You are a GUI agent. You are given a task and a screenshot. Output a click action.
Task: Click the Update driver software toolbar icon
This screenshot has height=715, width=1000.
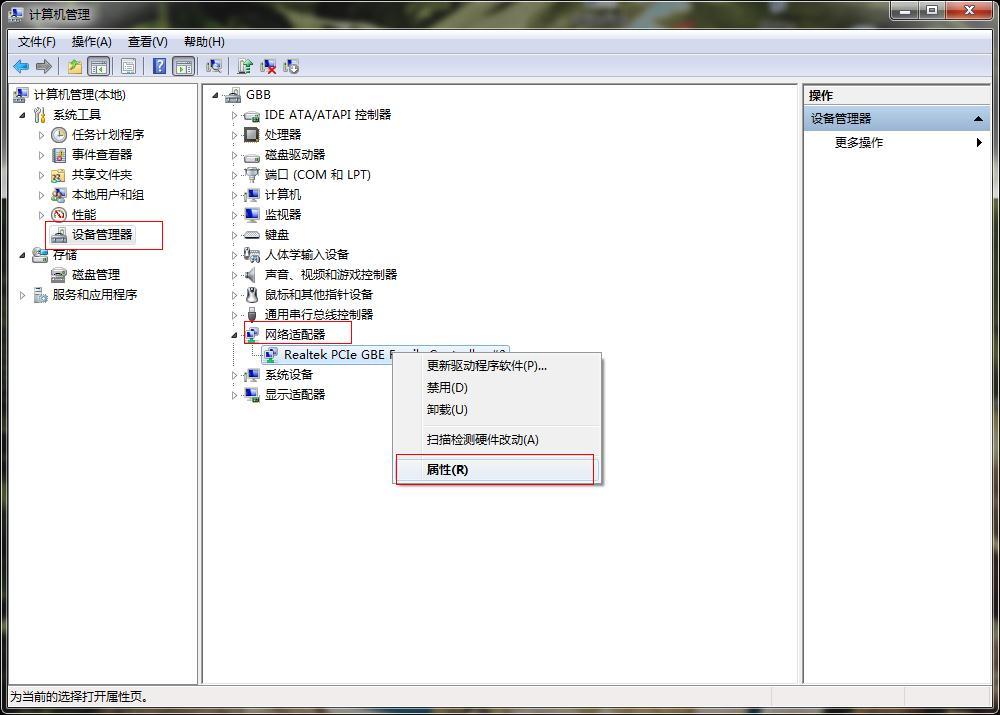coord(245,66)
